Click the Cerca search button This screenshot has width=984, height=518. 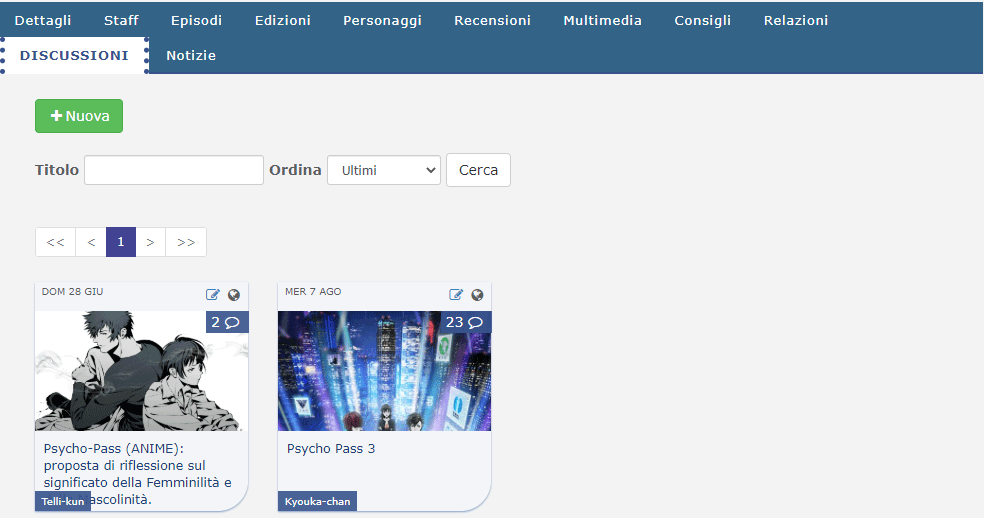coord(478,170)
